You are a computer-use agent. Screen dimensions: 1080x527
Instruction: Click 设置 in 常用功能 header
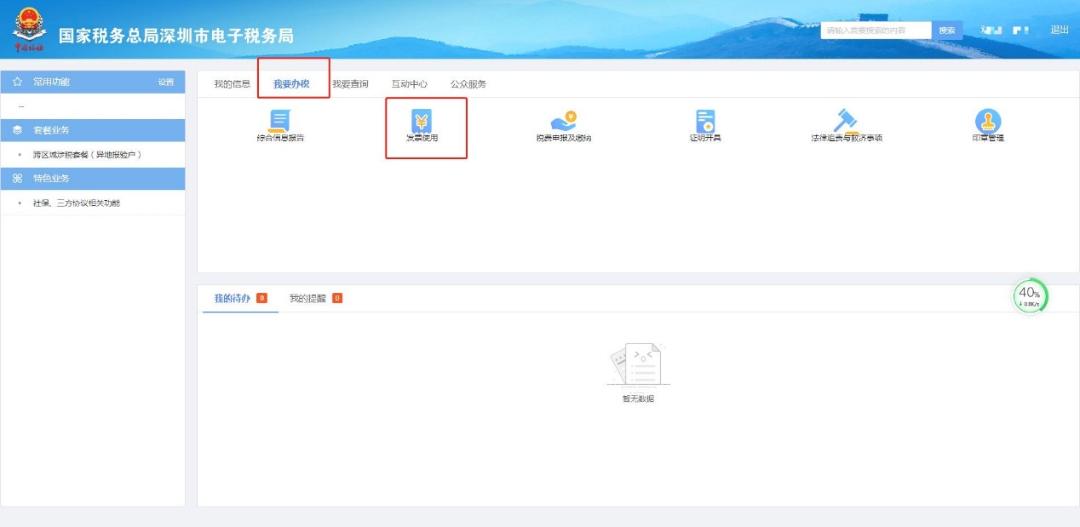click(166, 82)
